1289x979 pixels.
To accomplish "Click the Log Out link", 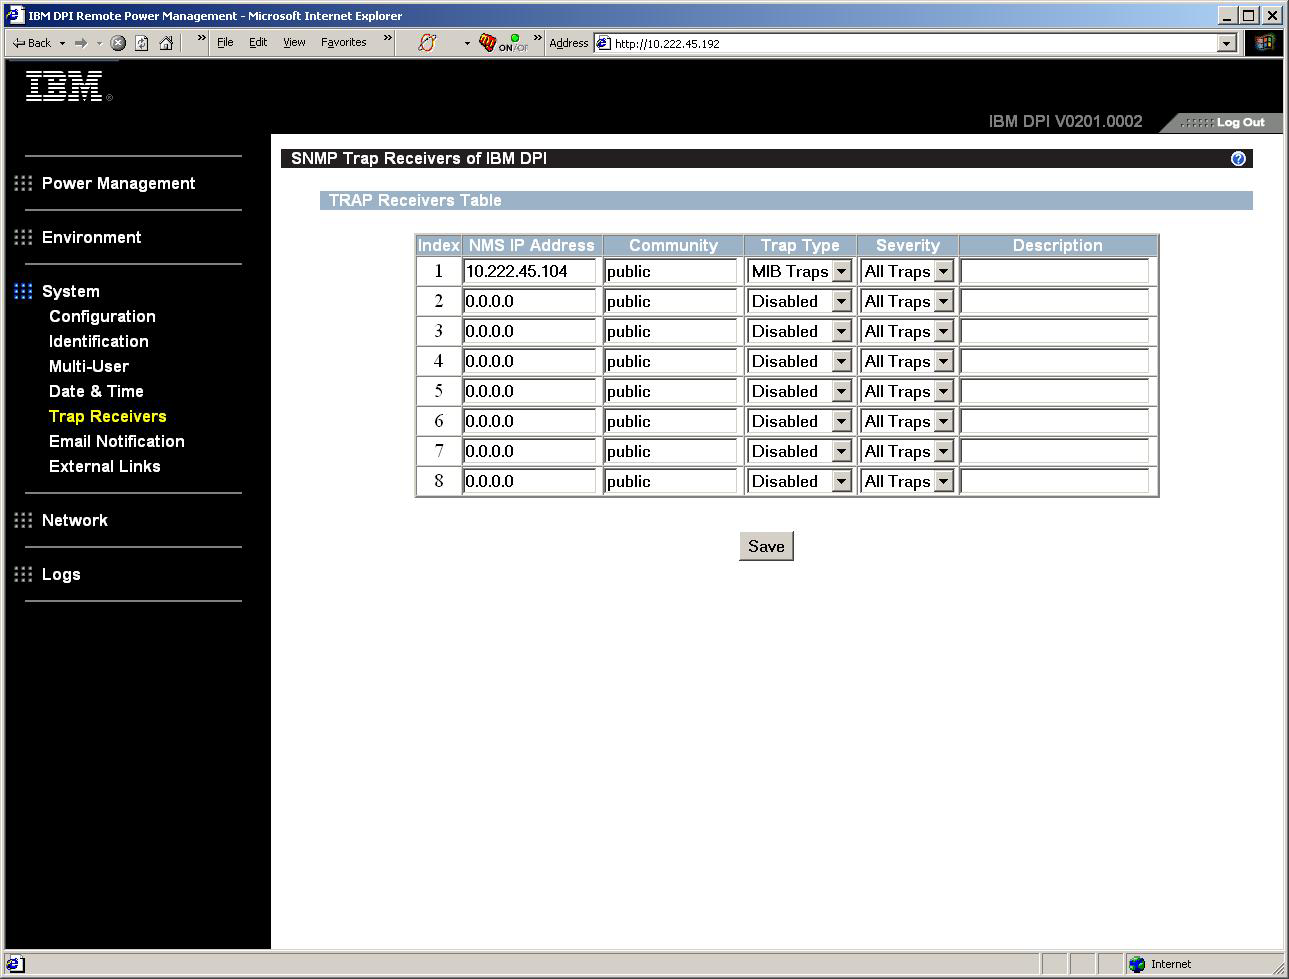I will click(1240, 122).
